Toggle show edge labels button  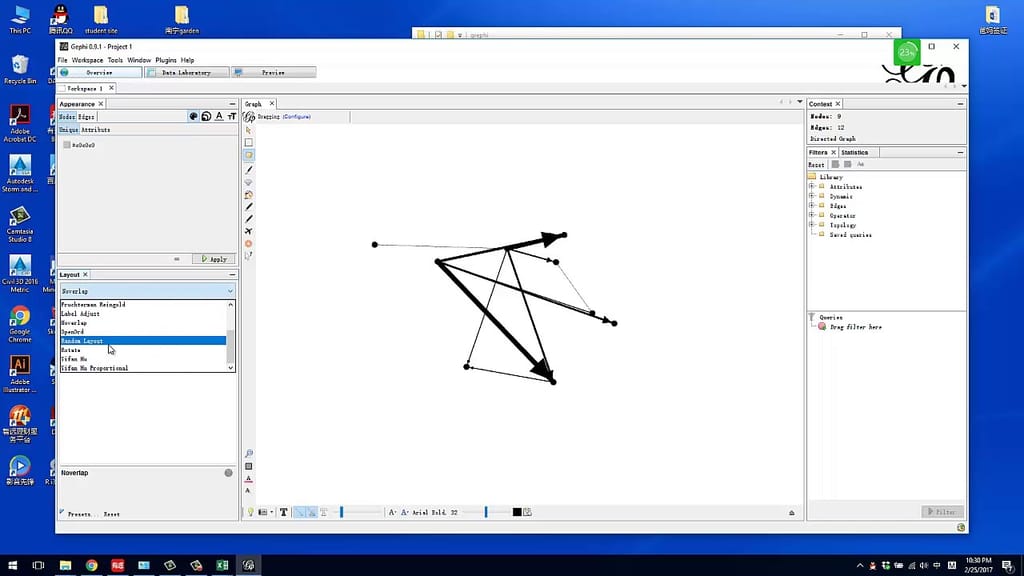pos(324,512)
